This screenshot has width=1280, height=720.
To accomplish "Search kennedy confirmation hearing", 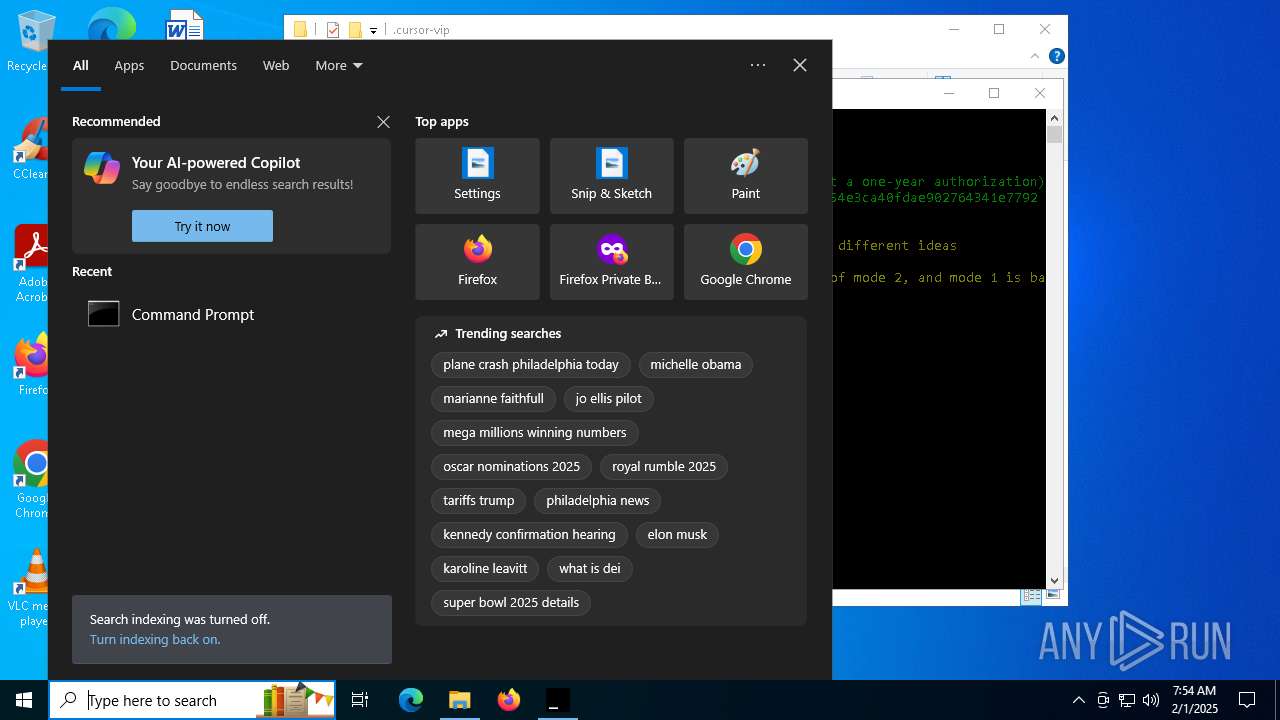I will [x=530, y=535].
